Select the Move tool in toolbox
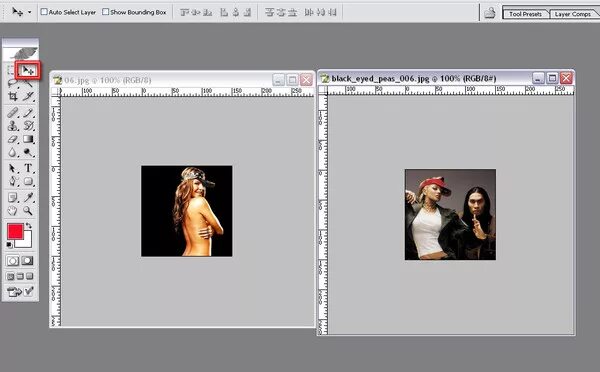Image resolution: width=600 pixels, height=372 pixels. tap(28, 70)
